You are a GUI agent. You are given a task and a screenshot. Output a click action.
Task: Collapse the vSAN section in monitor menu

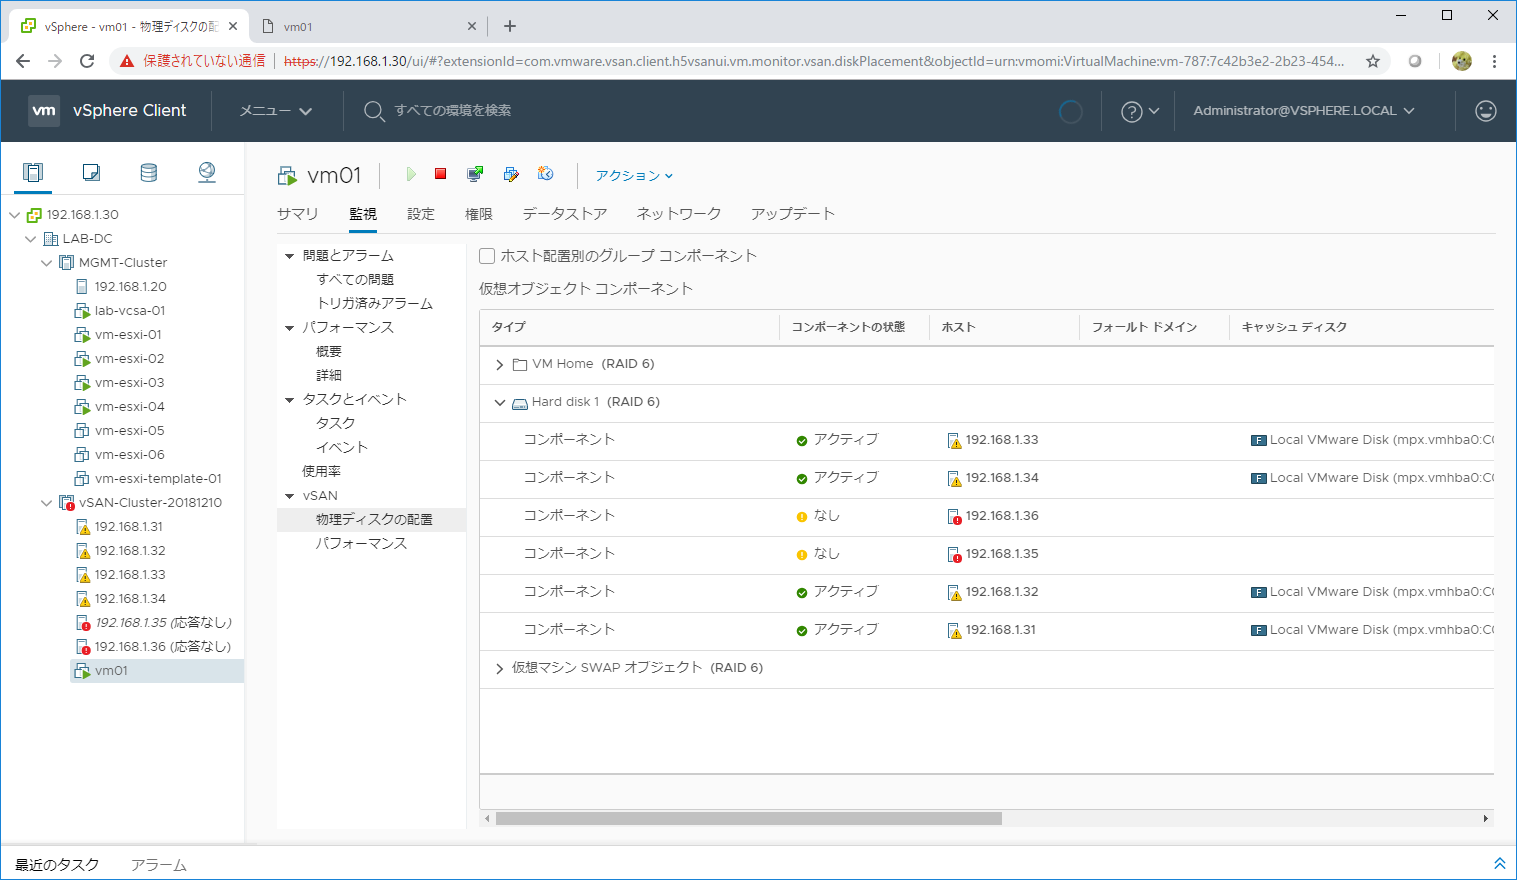click(290, 496)
